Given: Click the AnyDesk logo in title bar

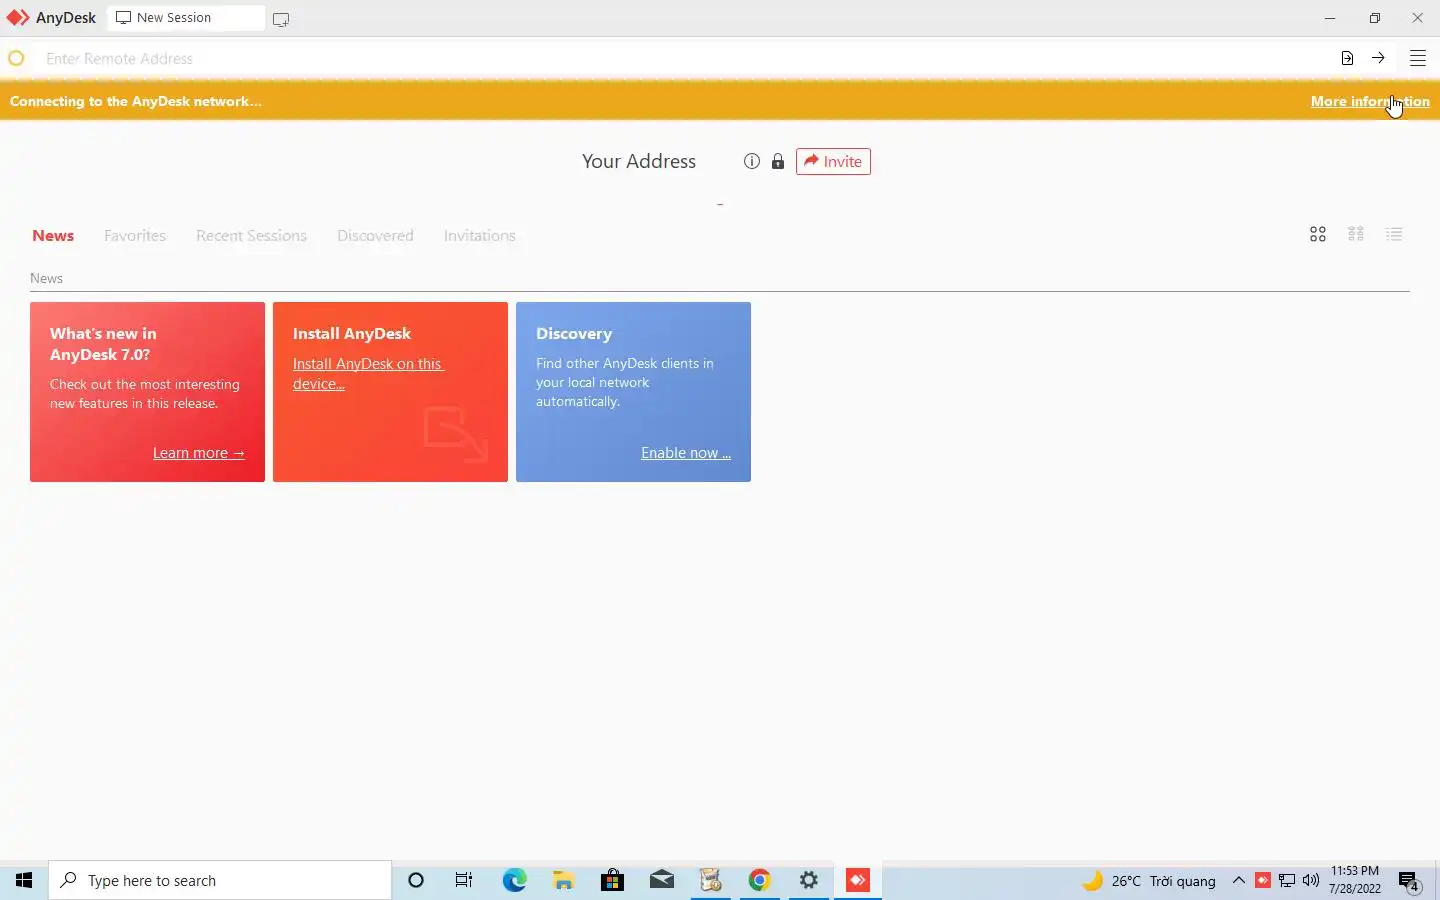Looking at the screenshot, I should (18, 18).
